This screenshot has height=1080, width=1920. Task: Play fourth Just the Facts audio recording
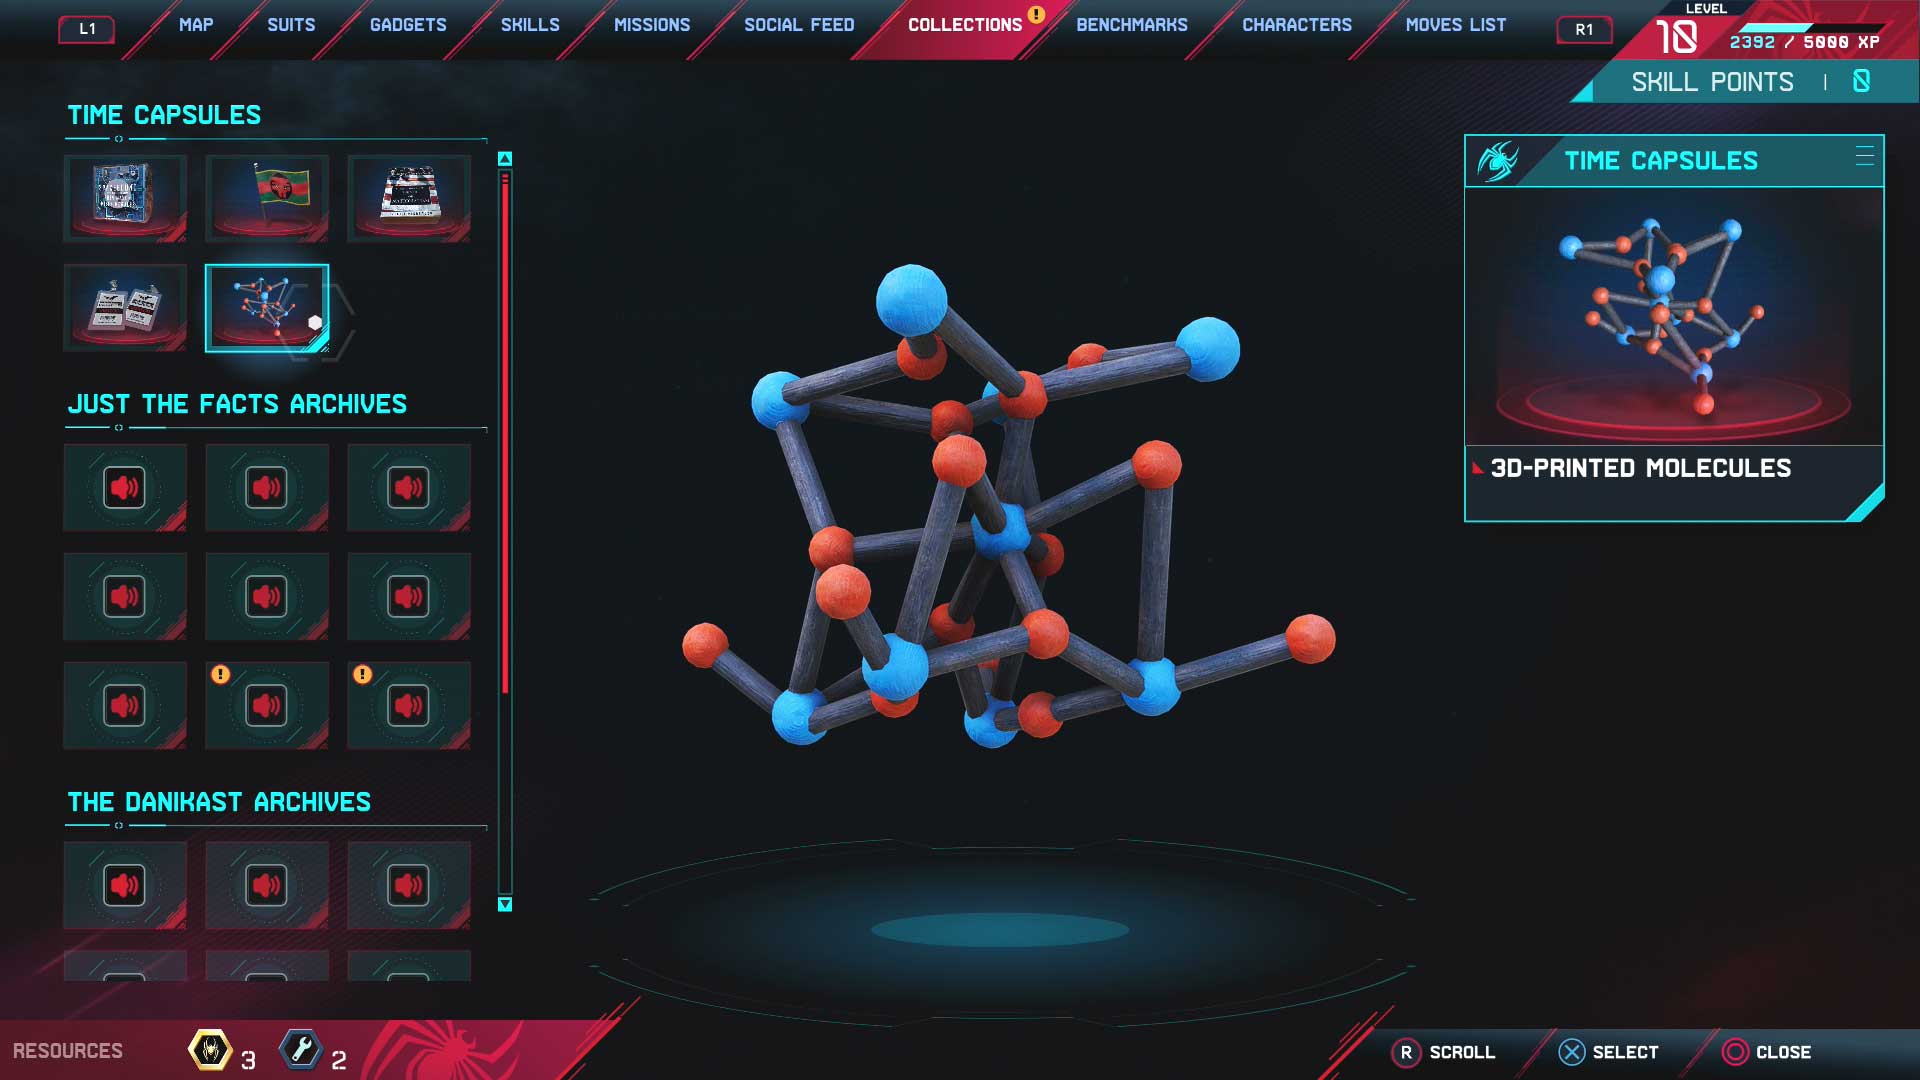[x=125, y=597]
